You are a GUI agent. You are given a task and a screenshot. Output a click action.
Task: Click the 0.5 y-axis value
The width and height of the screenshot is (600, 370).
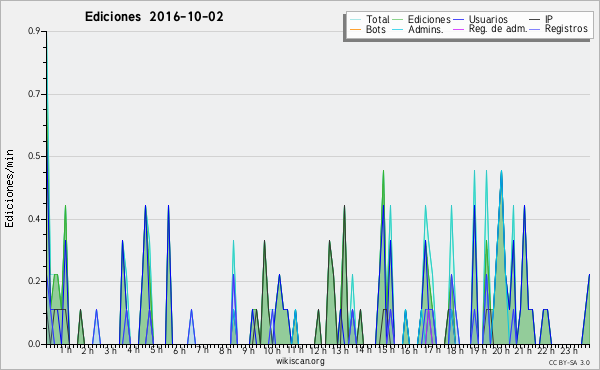coord(34,156)
